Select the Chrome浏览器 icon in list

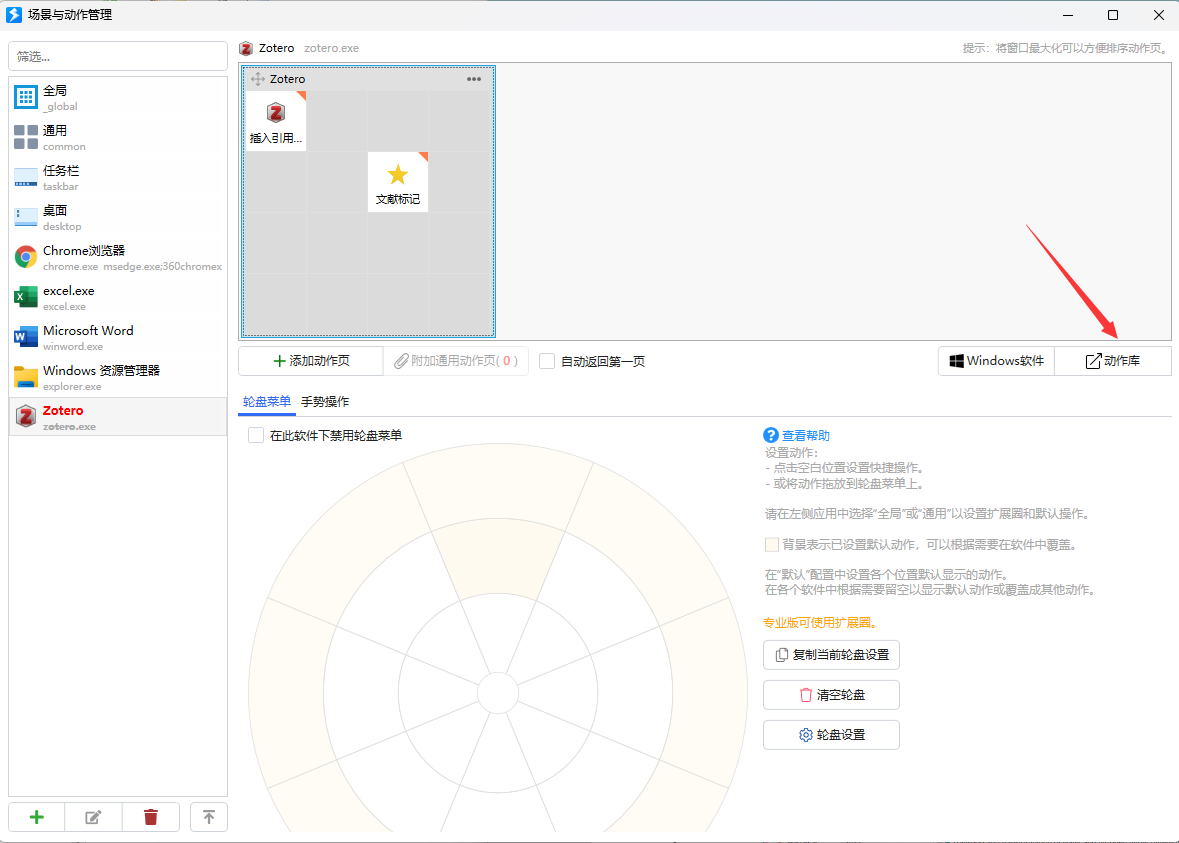click(26, 257)
